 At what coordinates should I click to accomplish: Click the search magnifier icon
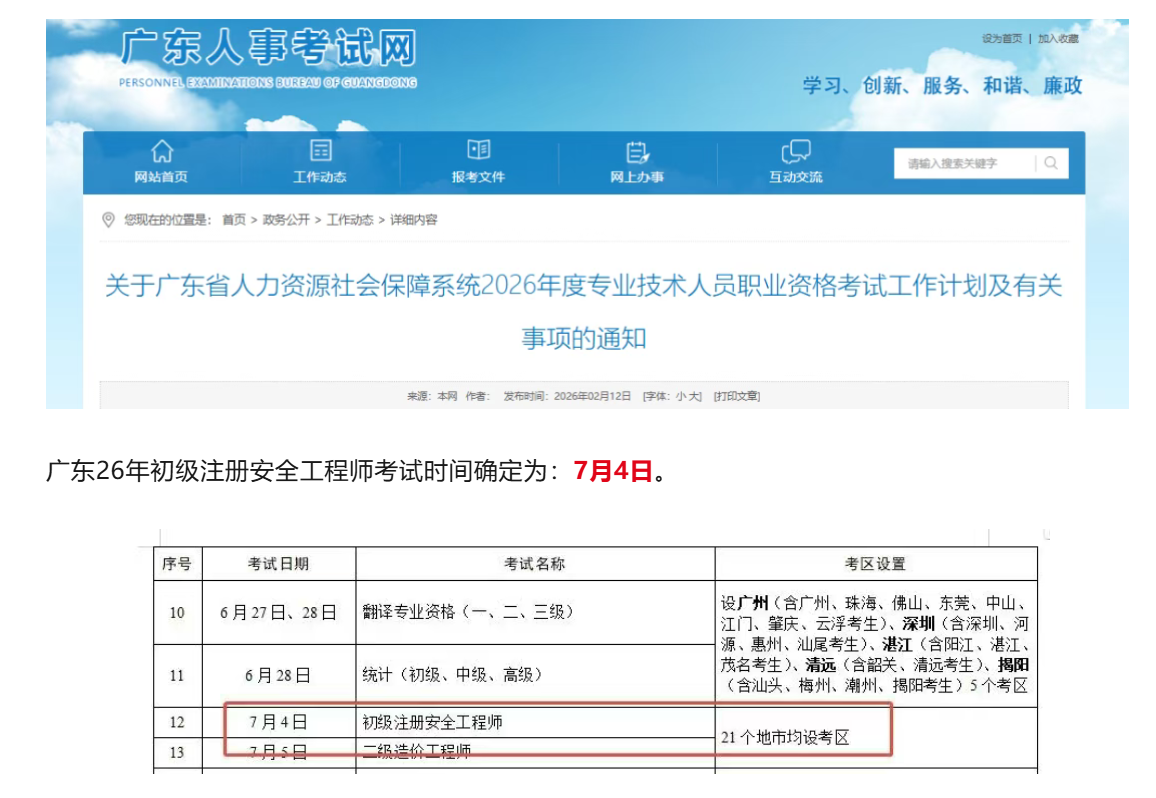pyautogui.click(x=1050, y=162)
